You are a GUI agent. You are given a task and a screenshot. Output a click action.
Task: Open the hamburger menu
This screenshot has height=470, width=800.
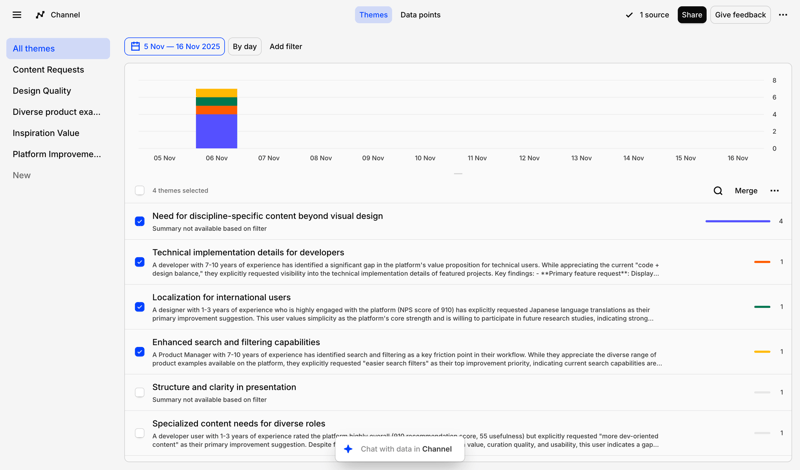tap(17, 15)
